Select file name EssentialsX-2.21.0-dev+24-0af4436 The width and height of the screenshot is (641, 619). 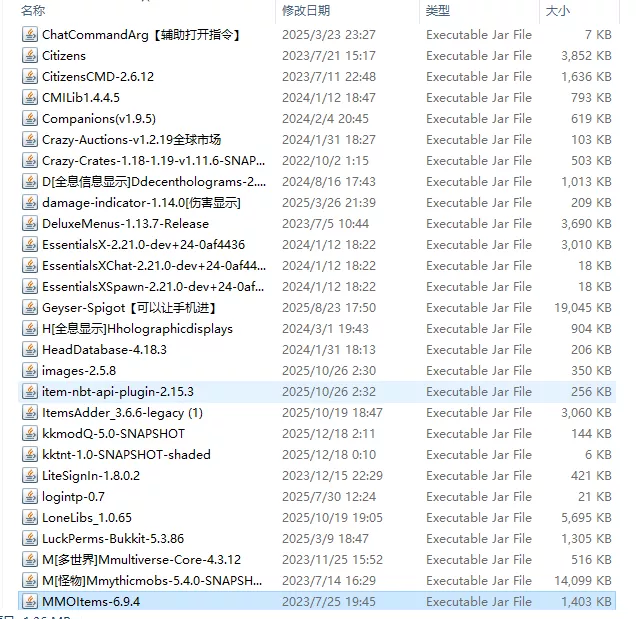pos(143,245)
